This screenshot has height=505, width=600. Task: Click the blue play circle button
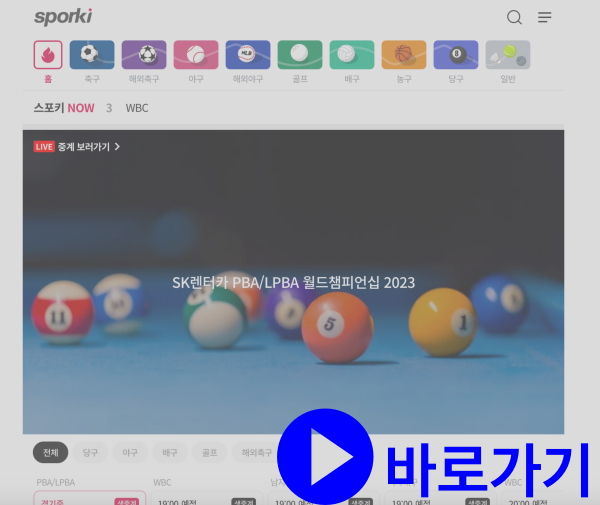pos(325,456)
